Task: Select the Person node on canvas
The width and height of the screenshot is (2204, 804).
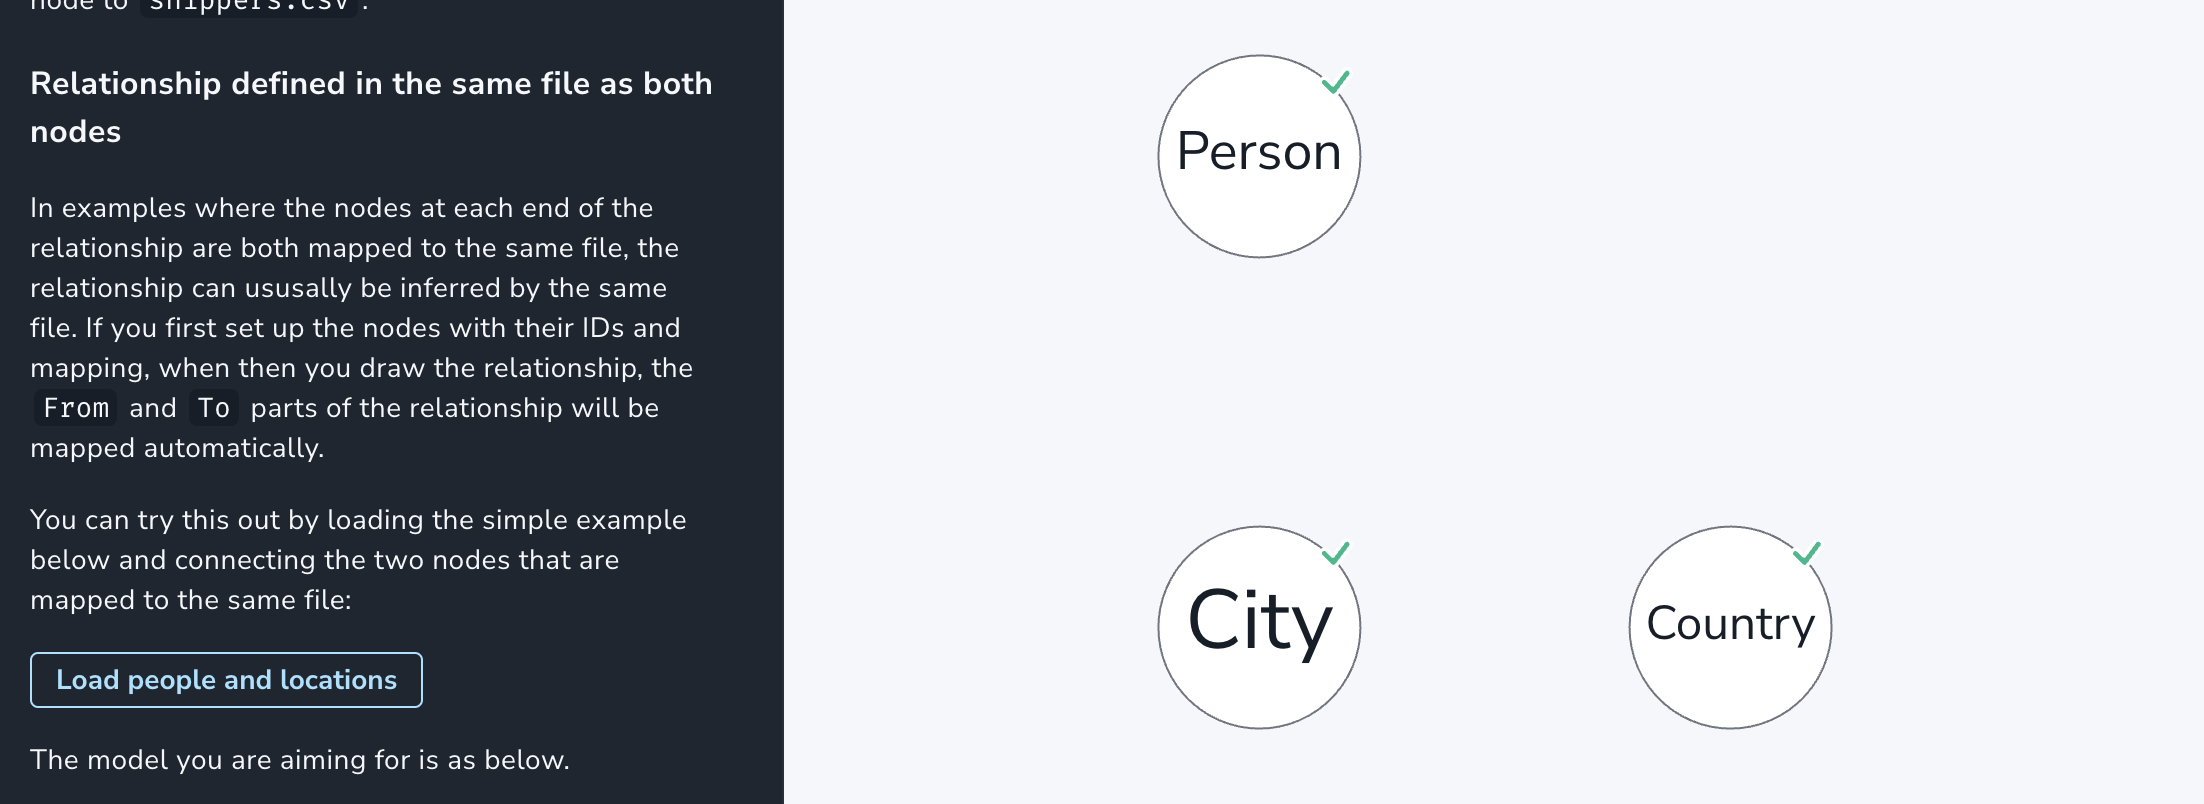Action: (1259, 156)
